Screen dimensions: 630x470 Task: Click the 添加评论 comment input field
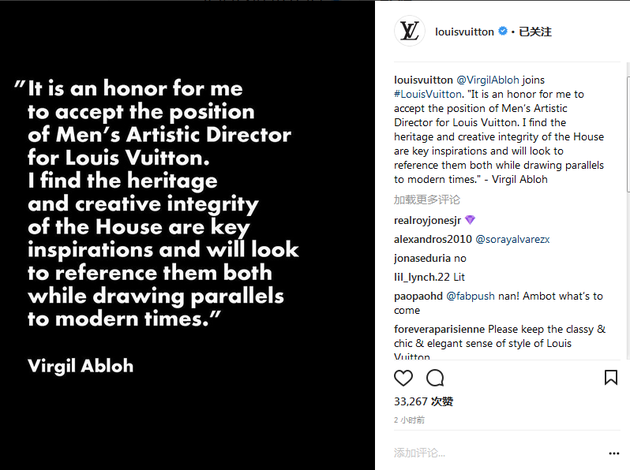[498, 453]
